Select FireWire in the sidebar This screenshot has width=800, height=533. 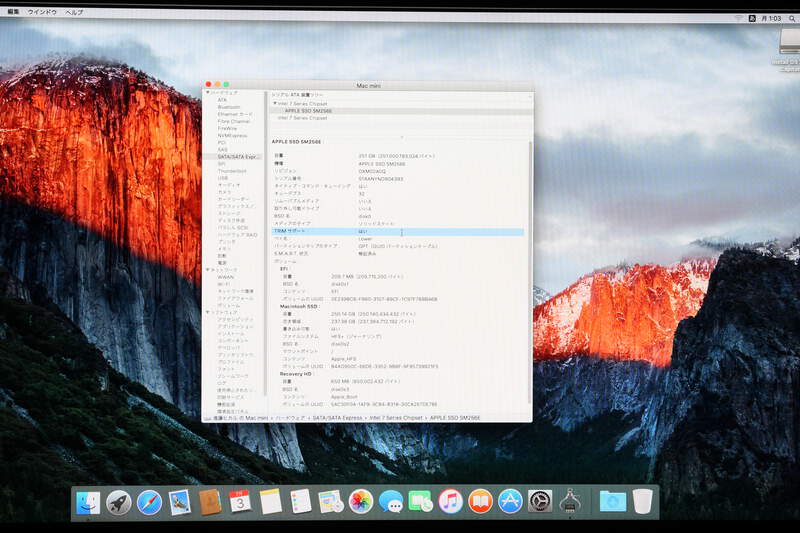(x=227, y=129)
